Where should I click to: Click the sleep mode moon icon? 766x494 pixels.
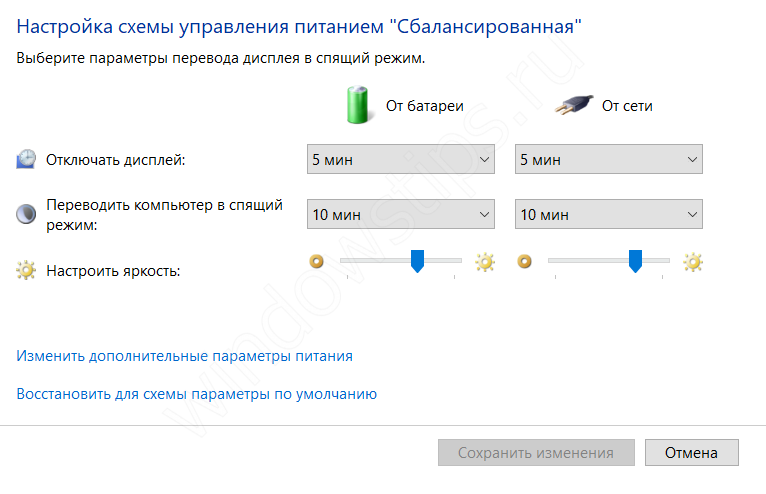pyautogui.click(x=27, y=214)
